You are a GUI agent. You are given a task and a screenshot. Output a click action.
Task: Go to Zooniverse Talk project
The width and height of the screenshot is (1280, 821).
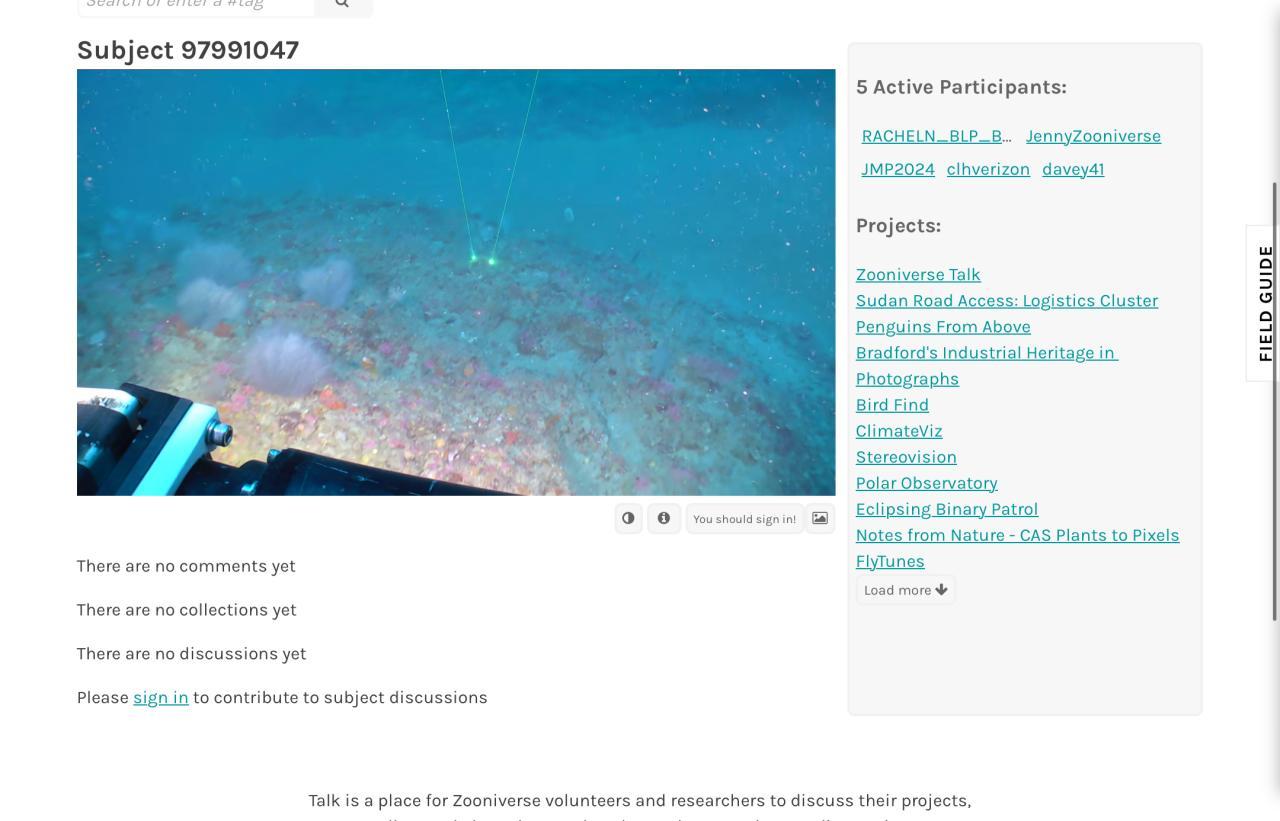[918, 274]
